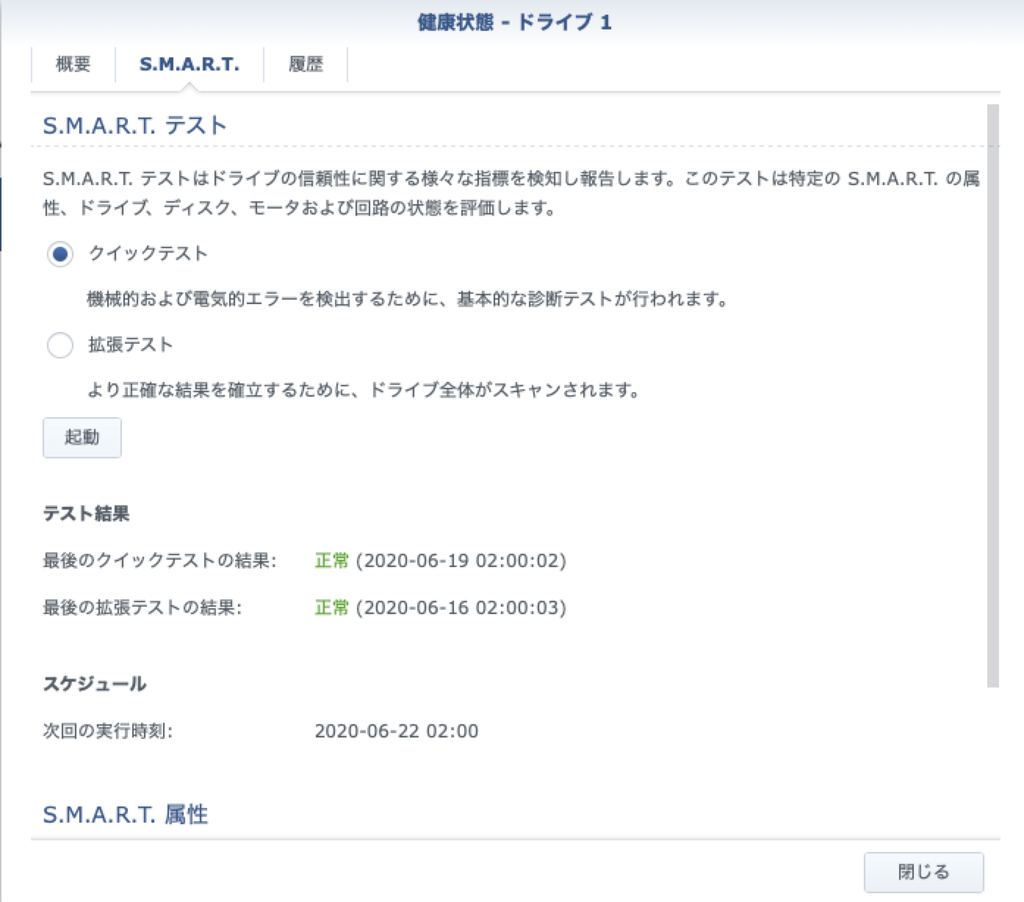Choose the 拡張テスト test option
The width and height of the screenshot is (1024, 902).
coord(59,345)
